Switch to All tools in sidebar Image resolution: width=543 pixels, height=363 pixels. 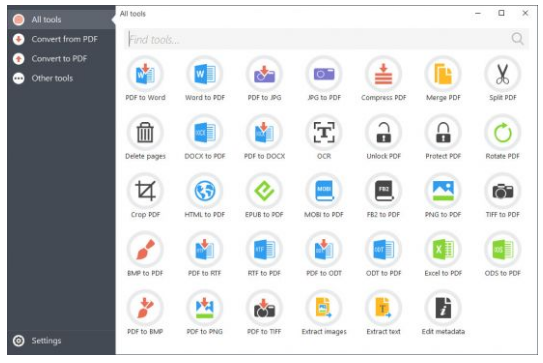(61, 19)
